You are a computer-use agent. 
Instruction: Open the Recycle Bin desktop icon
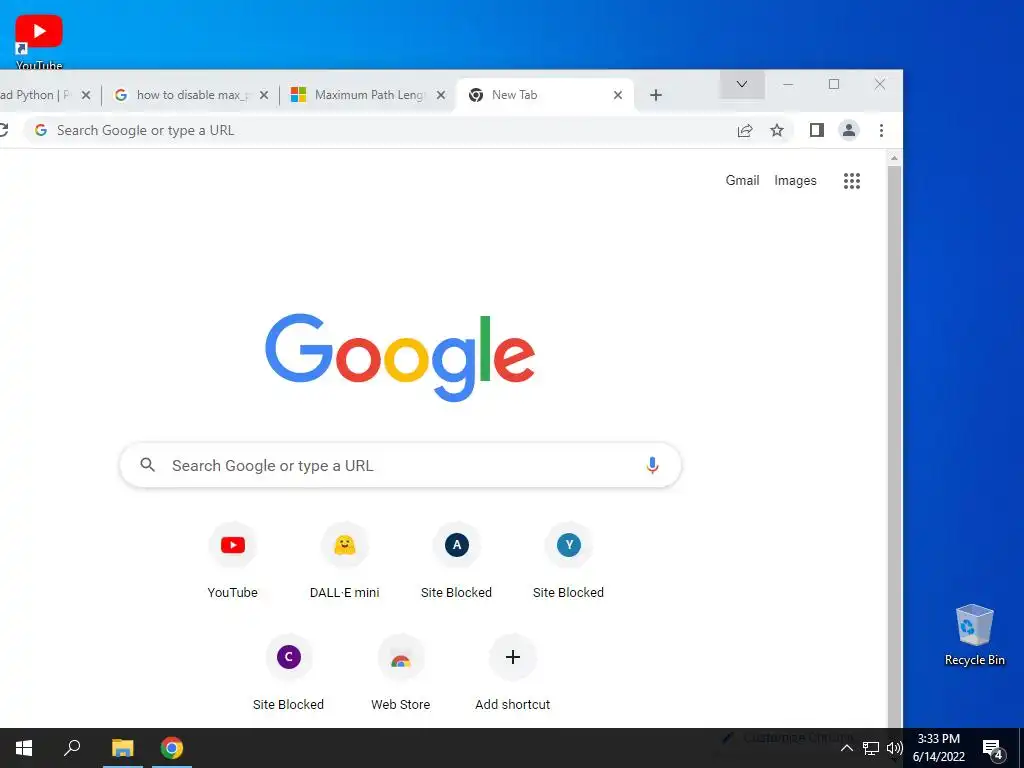coord(974,634)
